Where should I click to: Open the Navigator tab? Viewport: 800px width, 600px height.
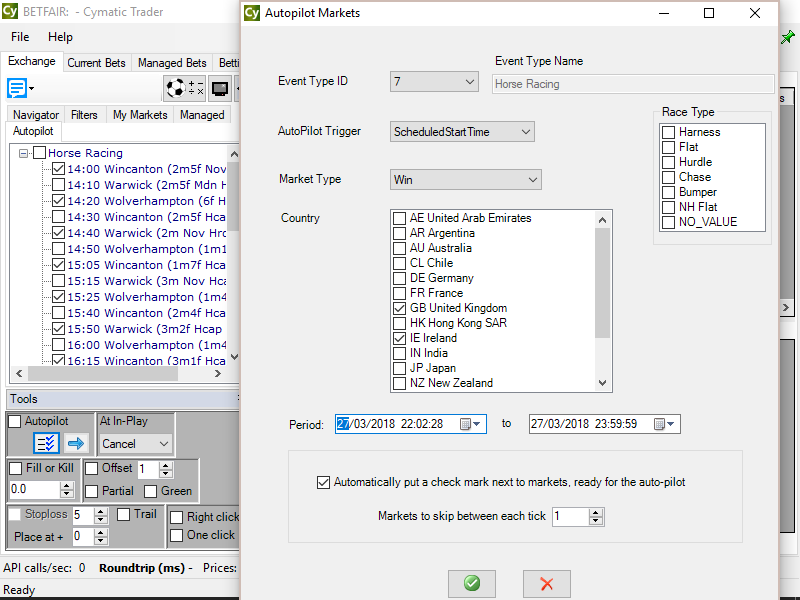point(36,115)
